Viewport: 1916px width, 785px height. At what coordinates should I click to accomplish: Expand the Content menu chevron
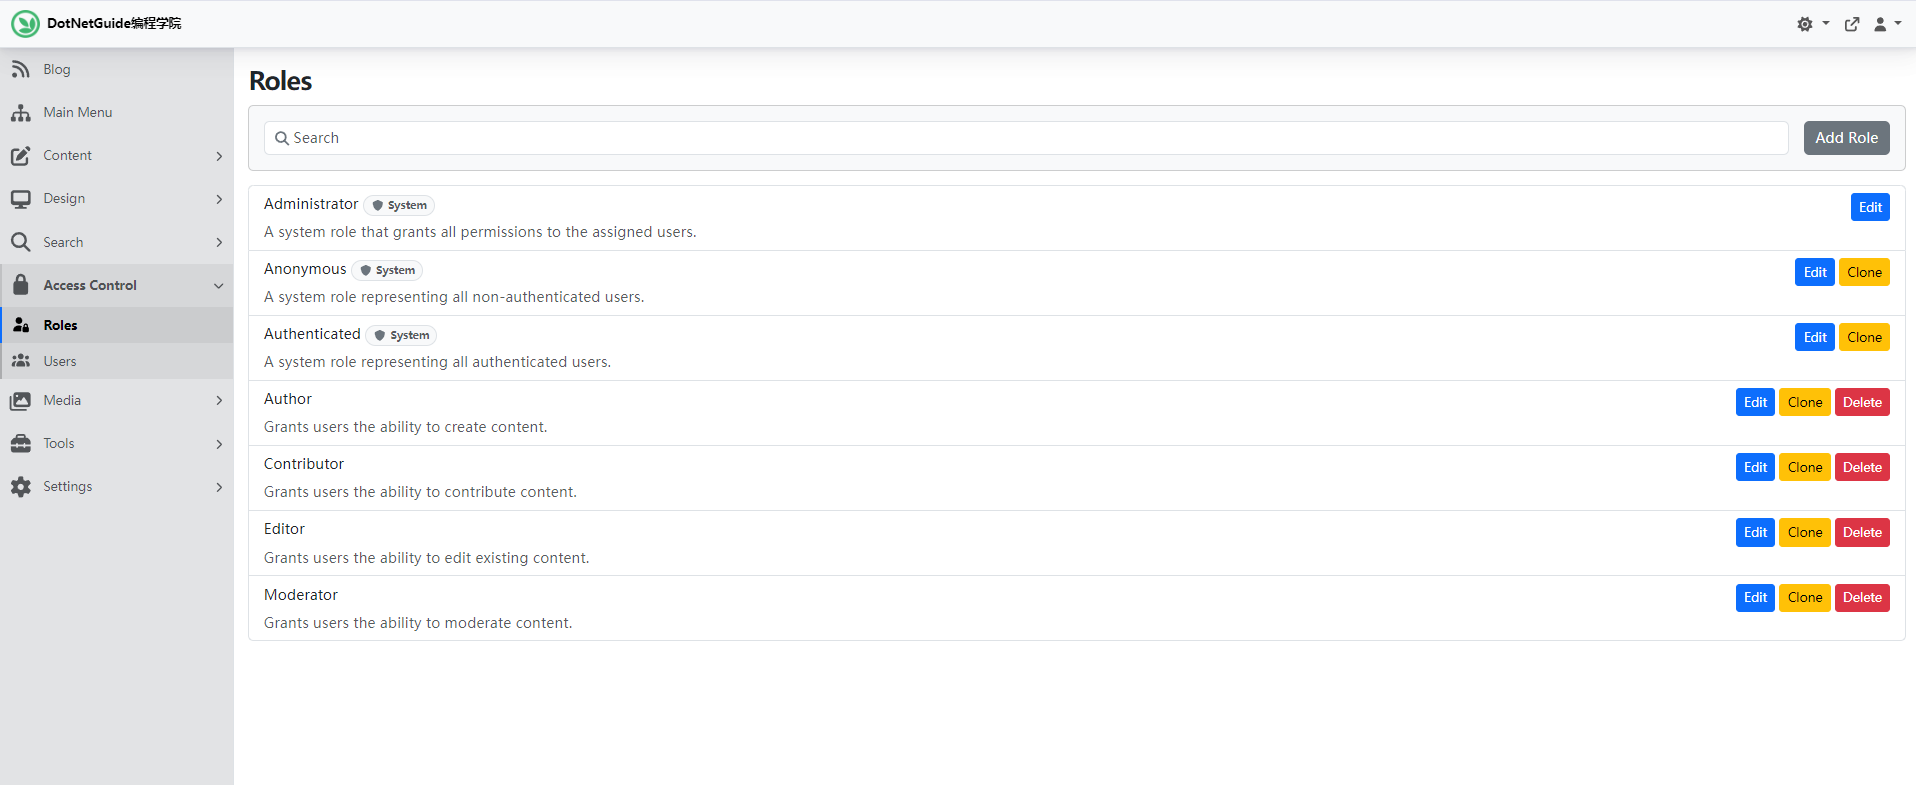219,156
